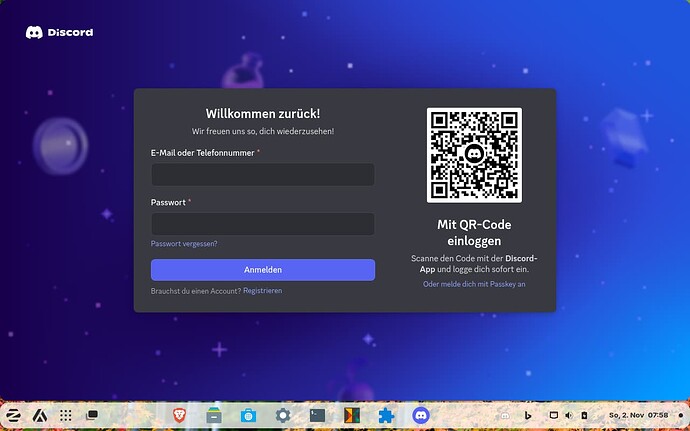
Task: Focus the E-Mail oder Telefonnummer field
Action: (262, 174)
